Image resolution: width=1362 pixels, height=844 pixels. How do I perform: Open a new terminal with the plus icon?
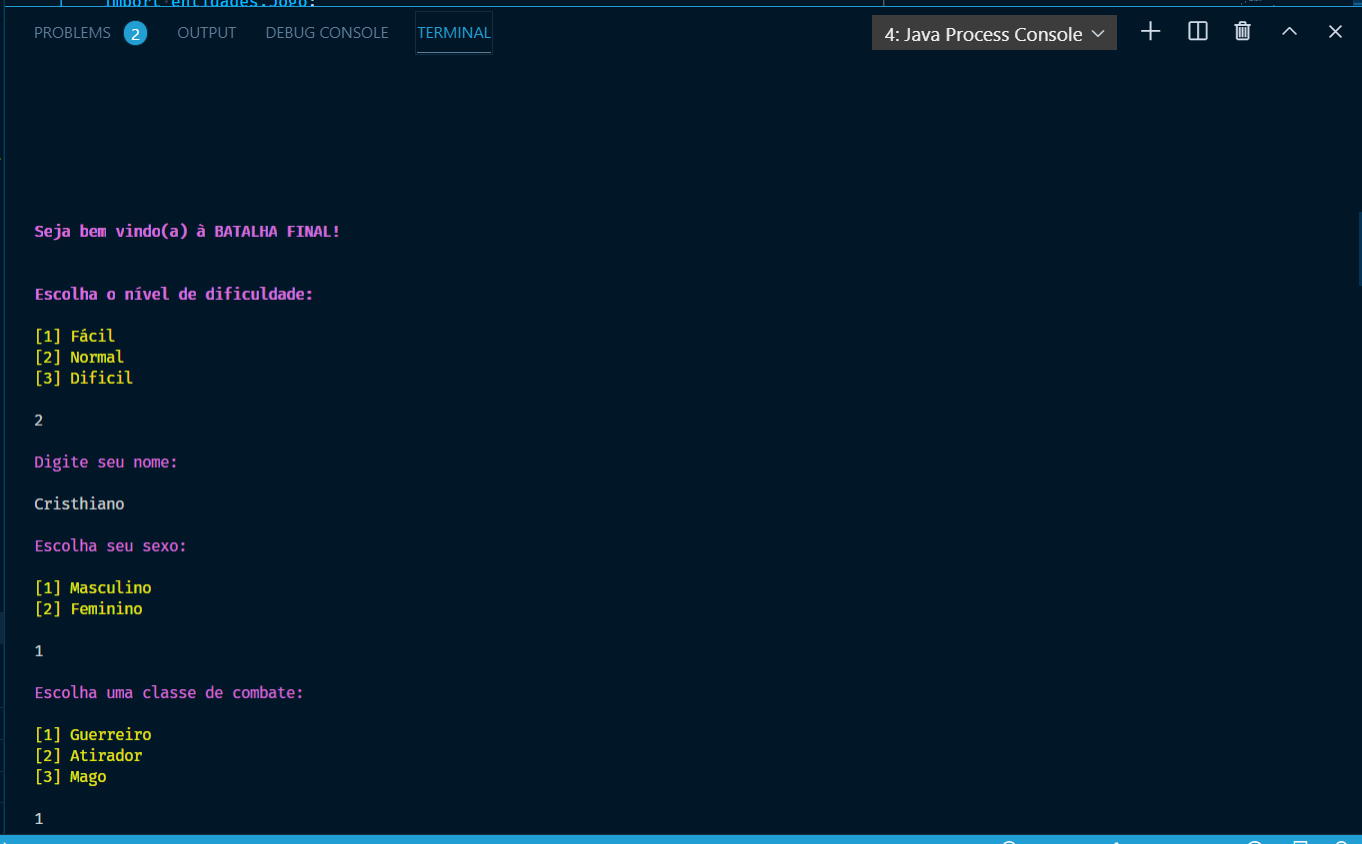tap(1150, 31)
